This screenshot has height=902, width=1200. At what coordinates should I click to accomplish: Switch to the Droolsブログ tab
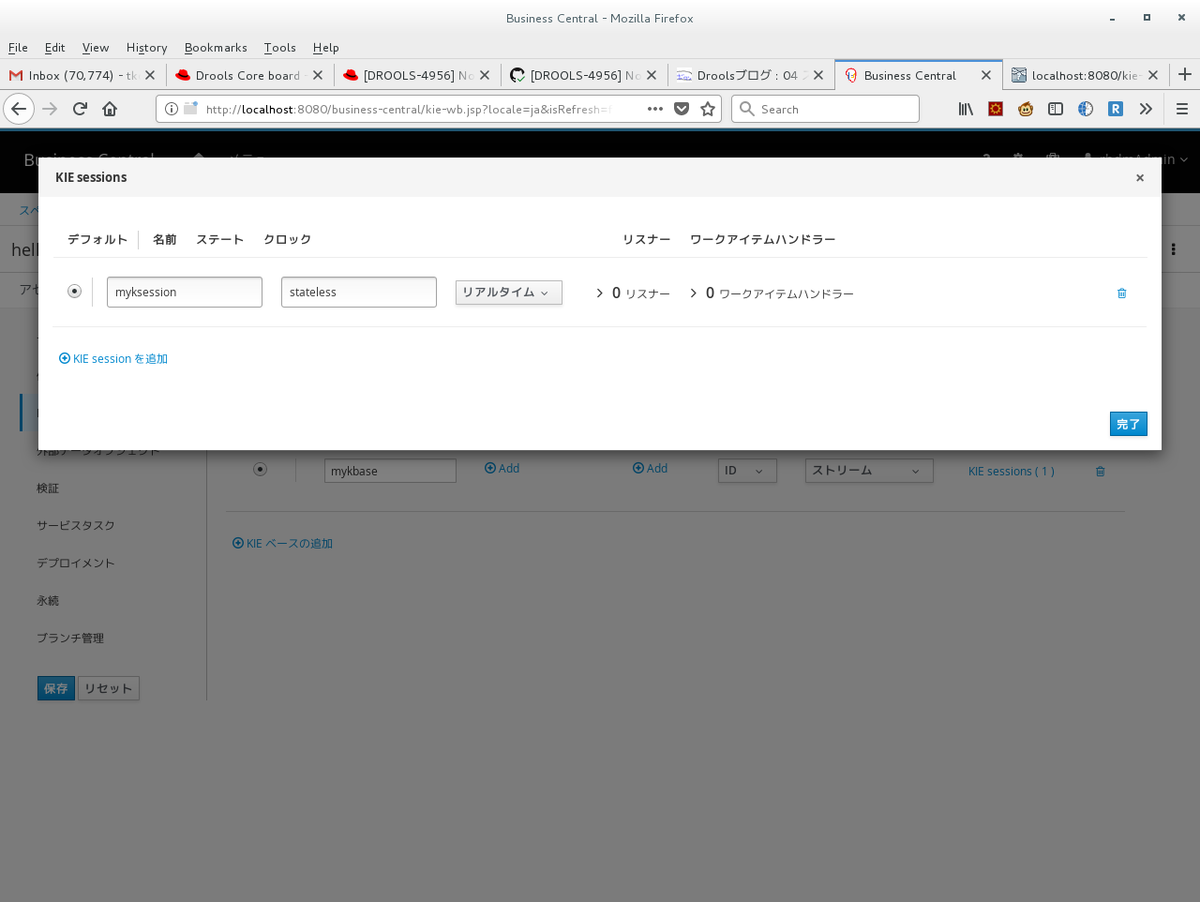(750, 75)
